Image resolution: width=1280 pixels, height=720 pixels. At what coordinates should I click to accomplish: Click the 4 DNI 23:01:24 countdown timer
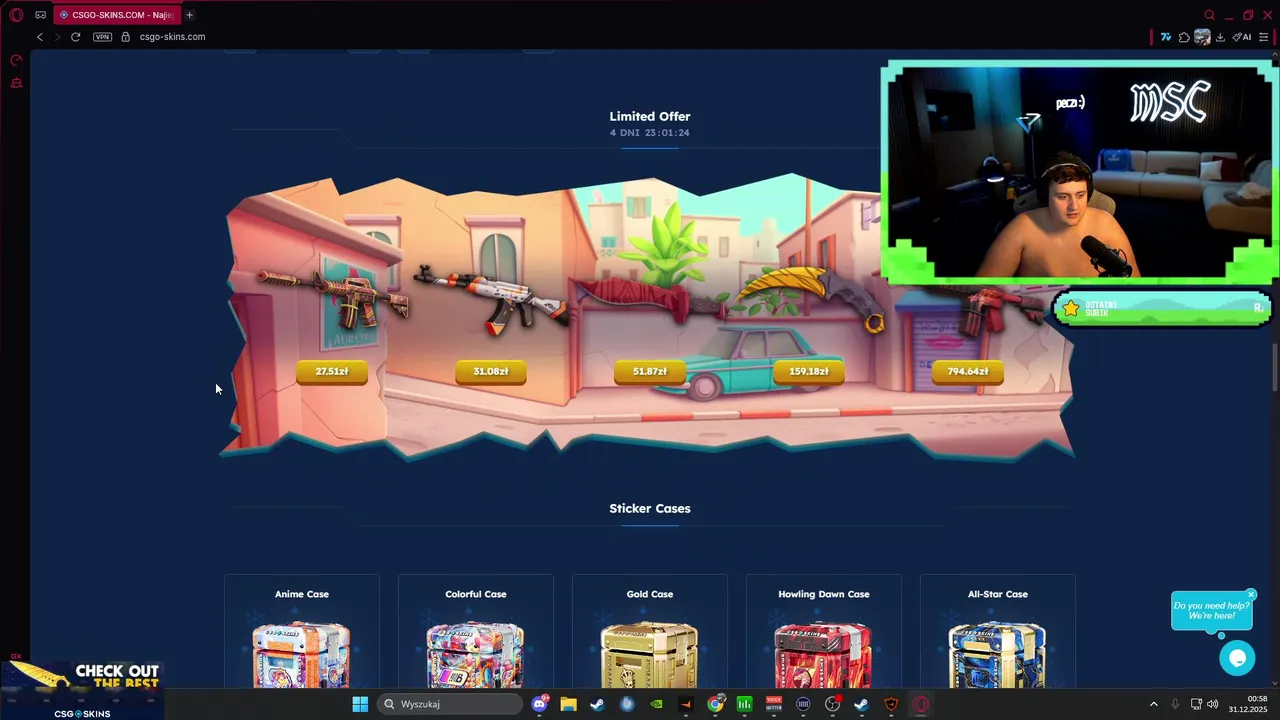point(650,133)
